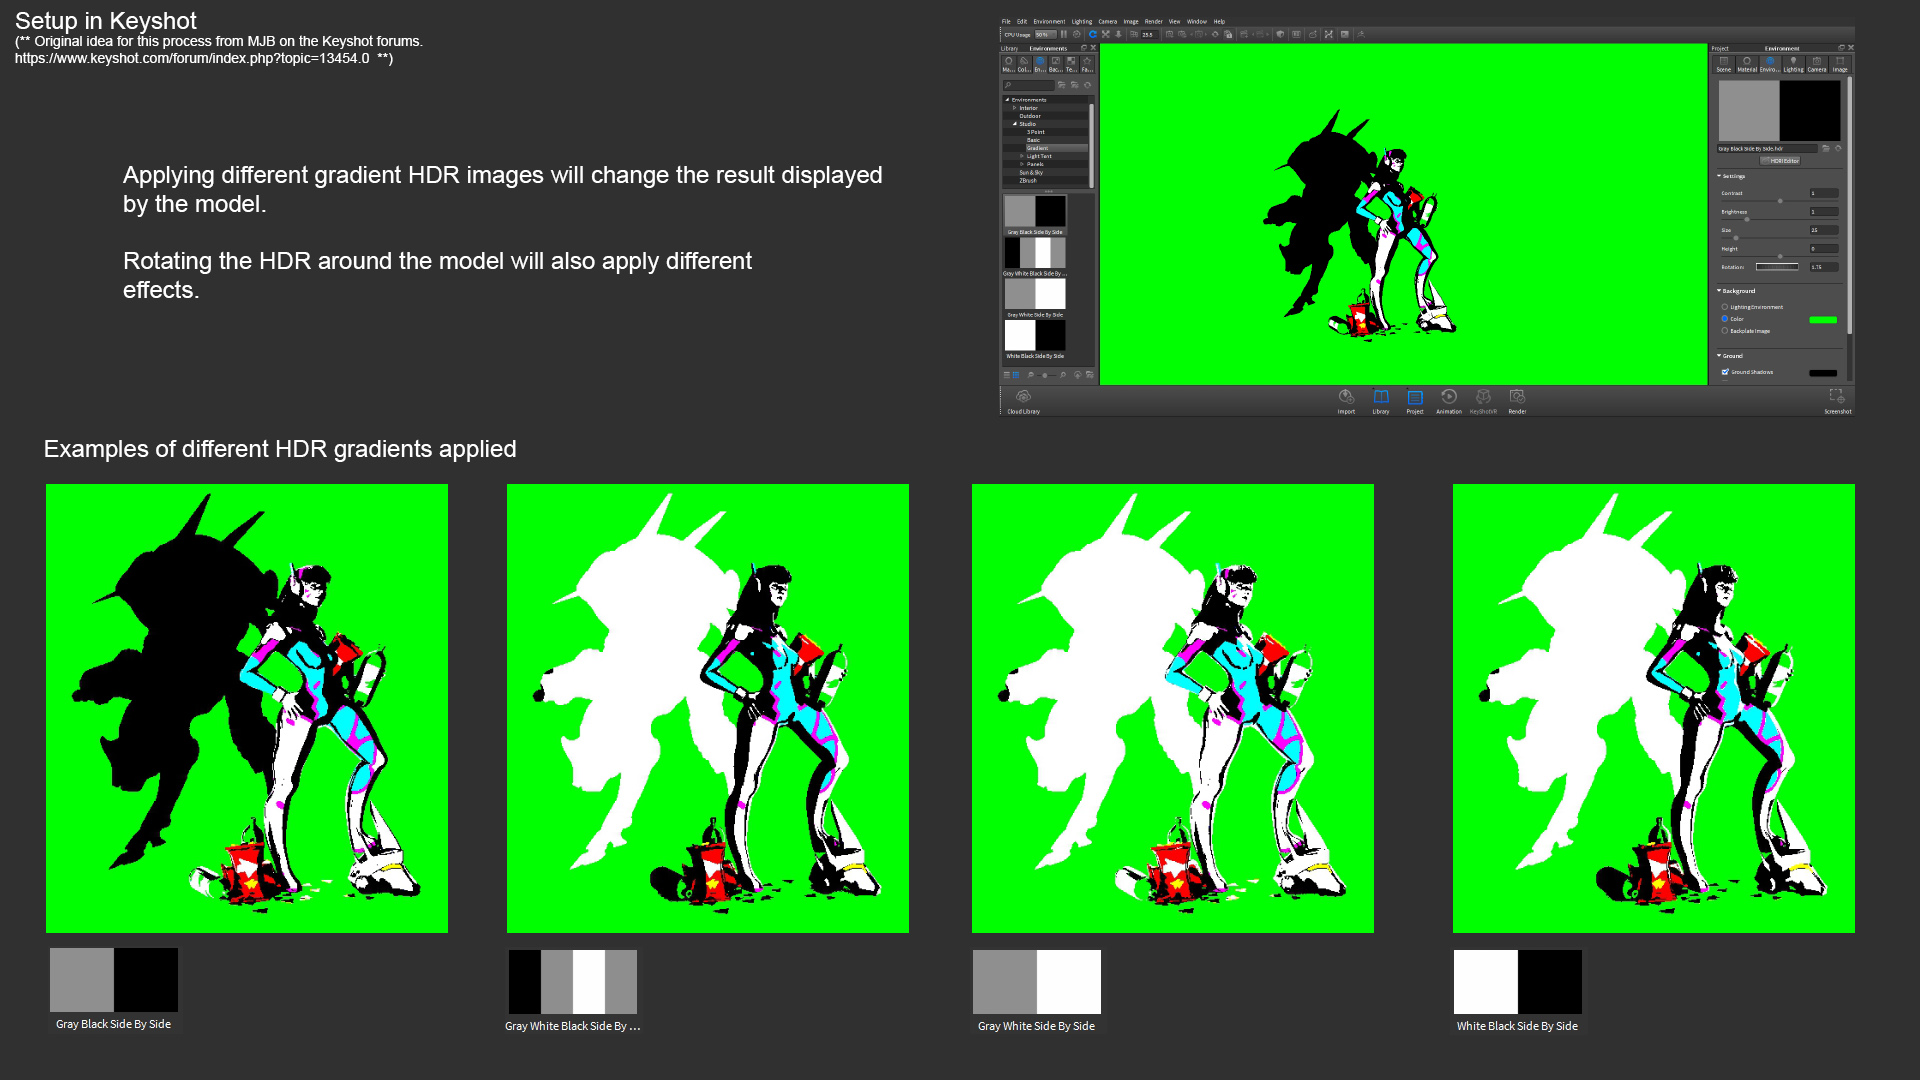Image resolution: width=1920 pixels, height=1080 pixels.
Task: Toggle the Library panel button
Action: pos(1381,401)
